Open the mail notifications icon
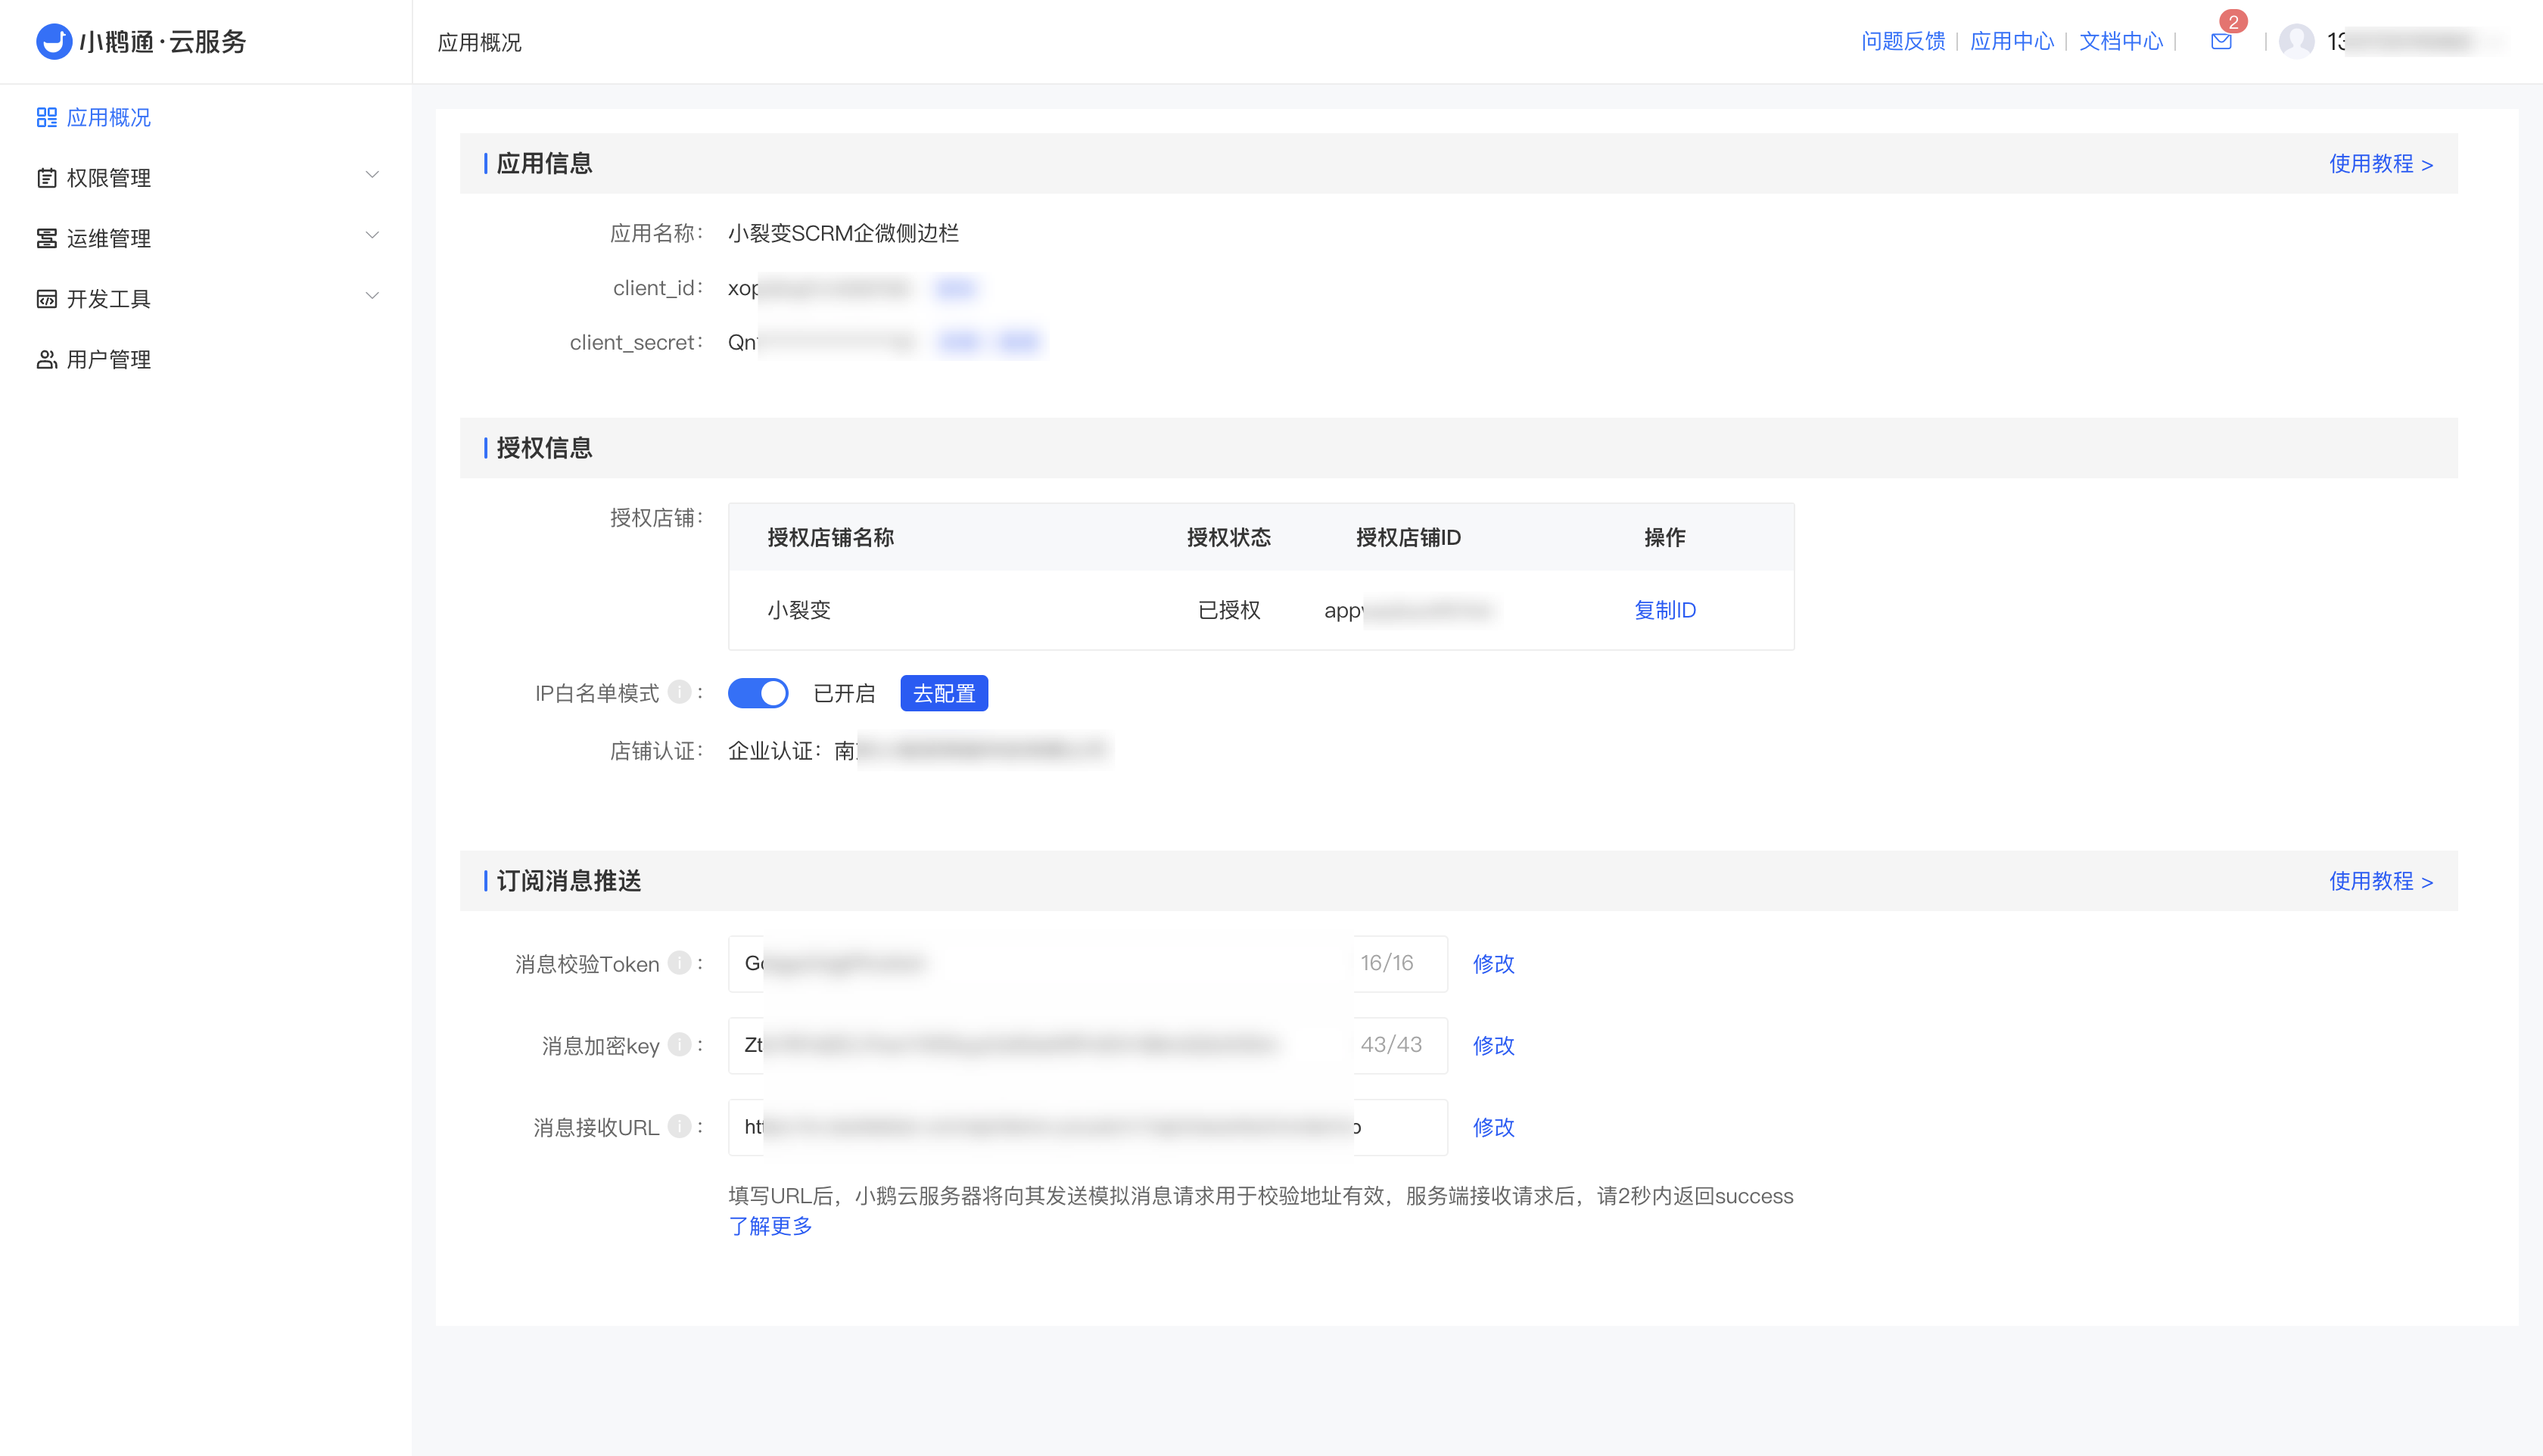The image size is (2543, 1456). [x=2221, y=41]
